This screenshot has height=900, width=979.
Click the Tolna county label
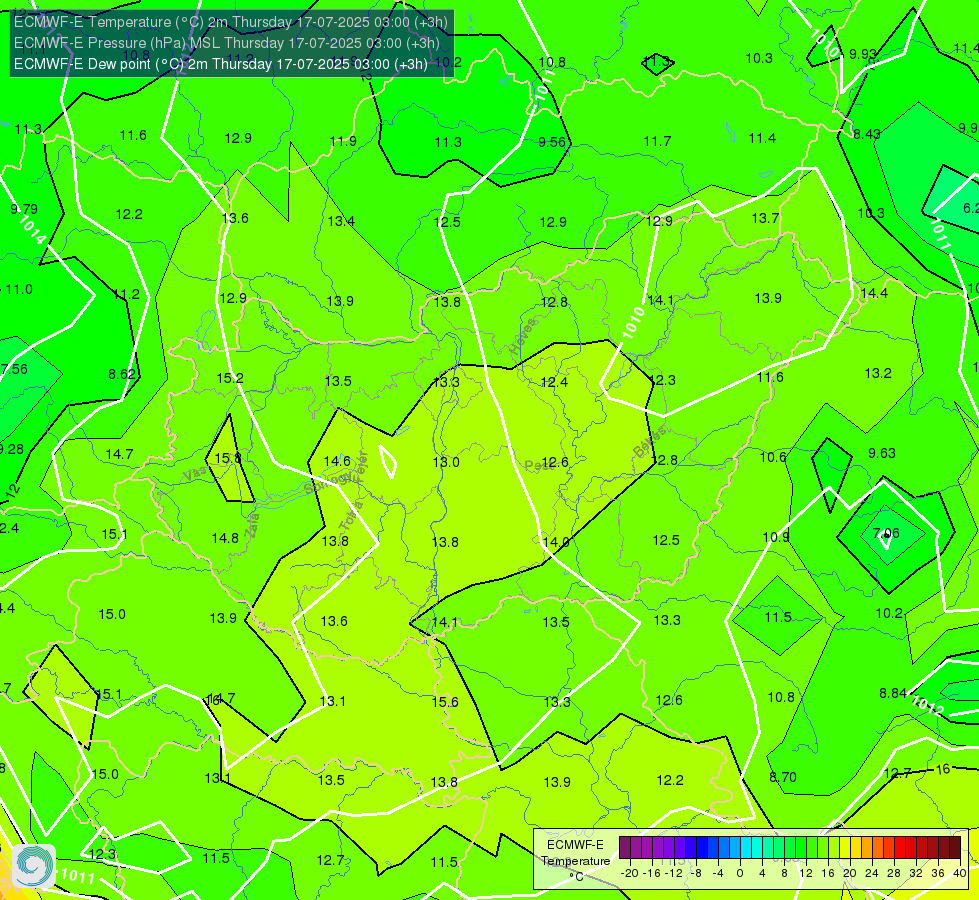[353, 516]
